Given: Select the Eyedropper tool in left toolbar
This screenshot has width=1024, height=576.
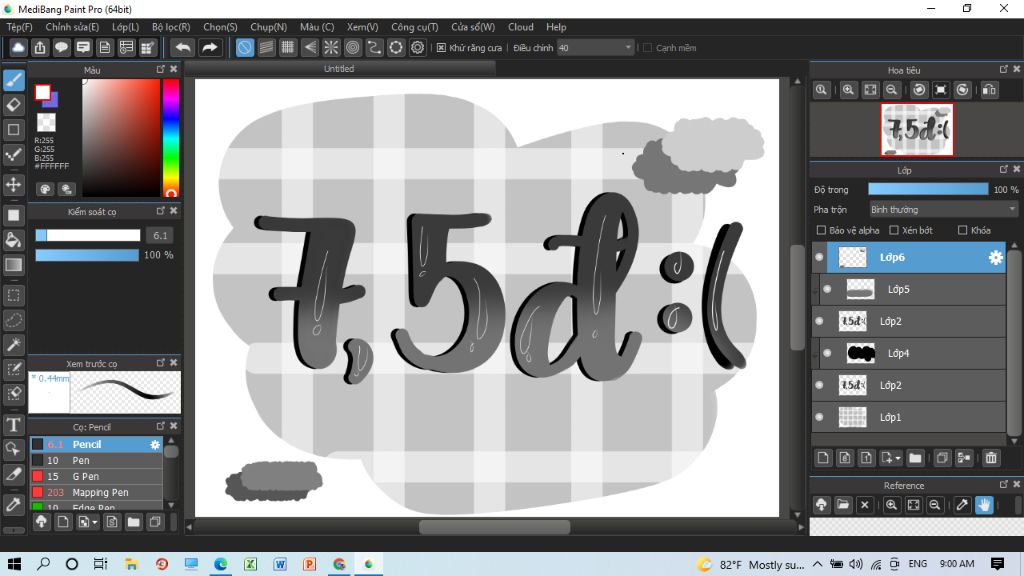Looking at the screenshot, I should pos(14,504).
